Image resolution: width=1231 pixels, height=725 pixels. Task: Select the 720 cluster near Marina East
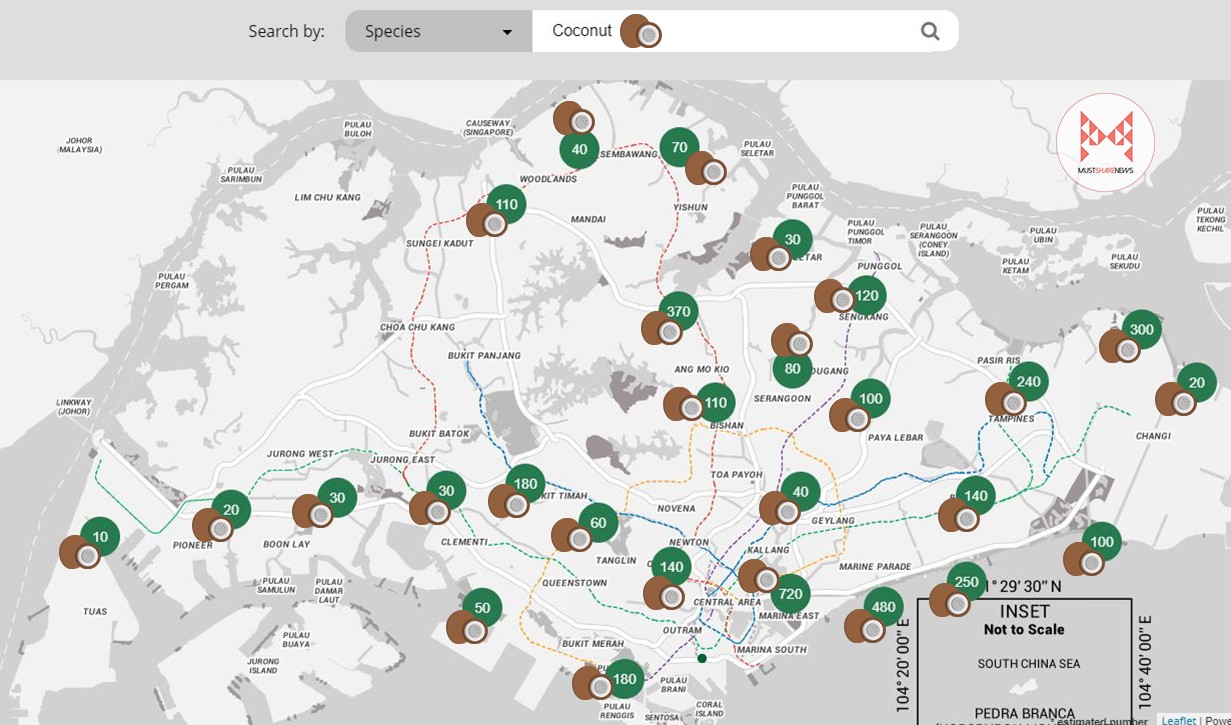pyautogui.click(x=790, y=594)
